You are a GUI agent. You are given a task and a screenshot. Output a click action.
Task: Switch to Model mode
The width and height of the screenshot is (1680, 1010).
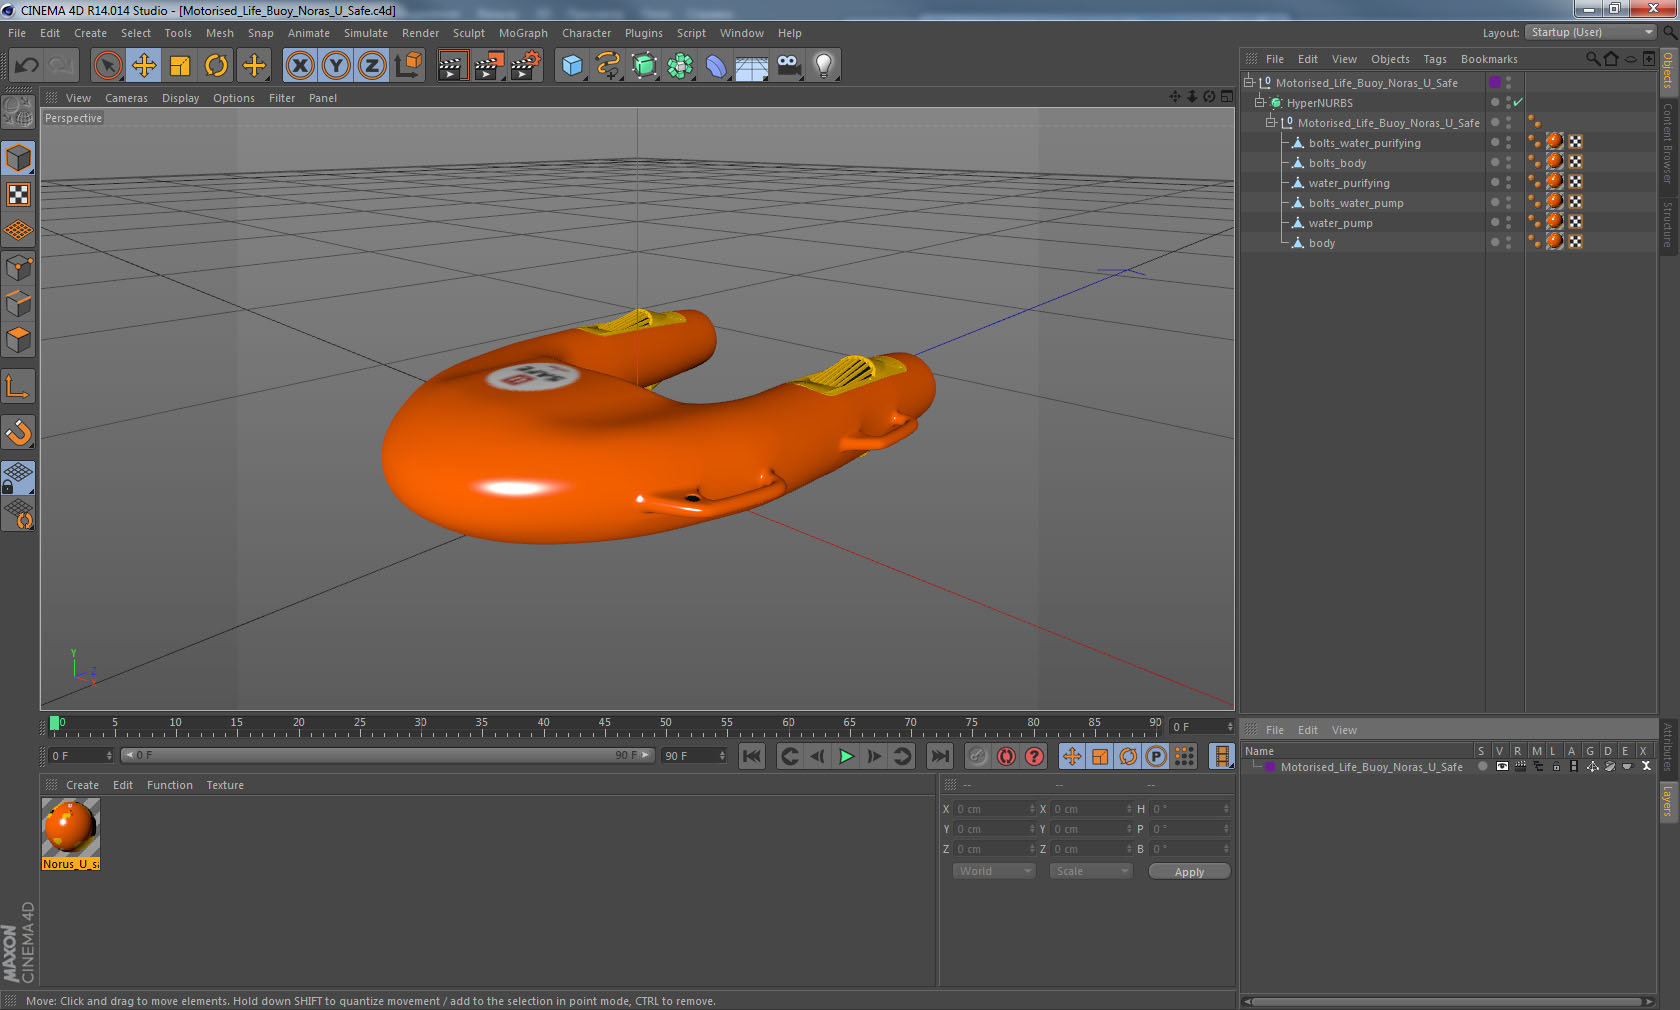click(x=18, y=159)
